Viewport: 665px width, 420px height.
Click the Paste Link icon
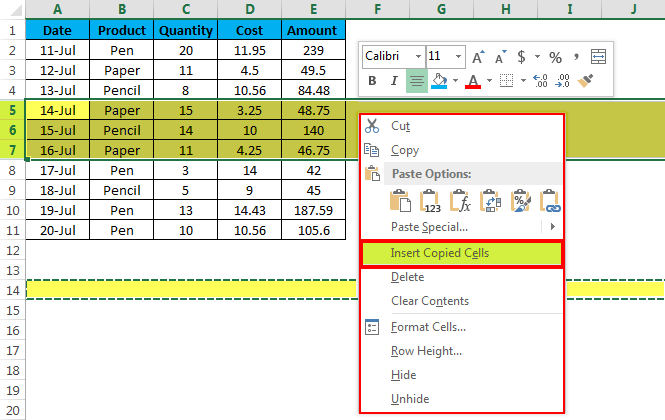pyautogui.click(x=549, y=201)
